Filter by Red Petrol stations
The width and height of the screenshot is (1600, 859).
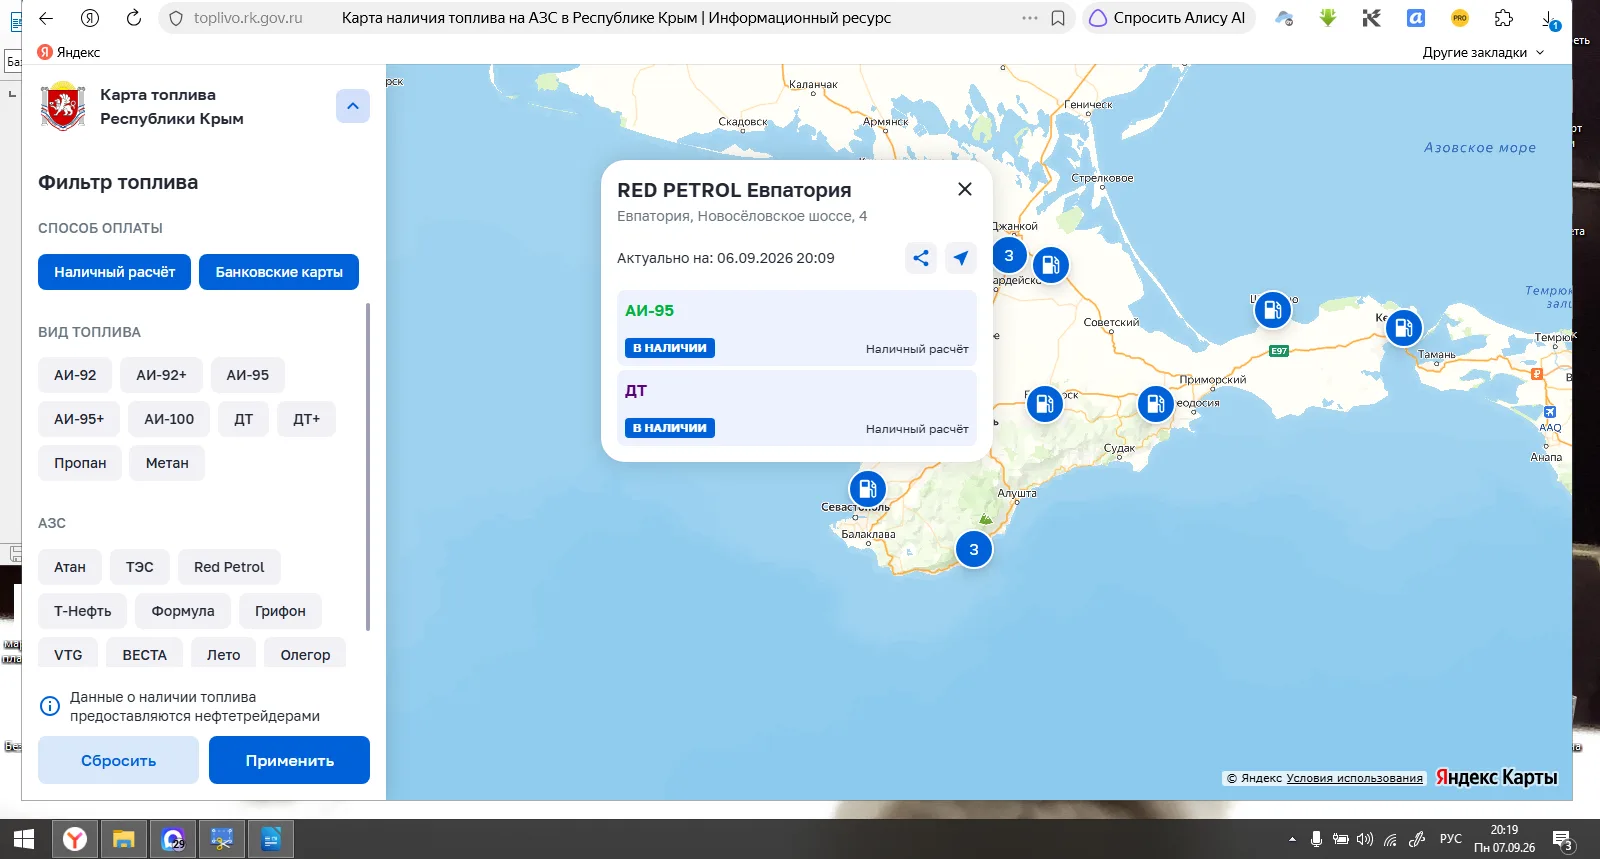pyautogui.click(x=229, y=567)
